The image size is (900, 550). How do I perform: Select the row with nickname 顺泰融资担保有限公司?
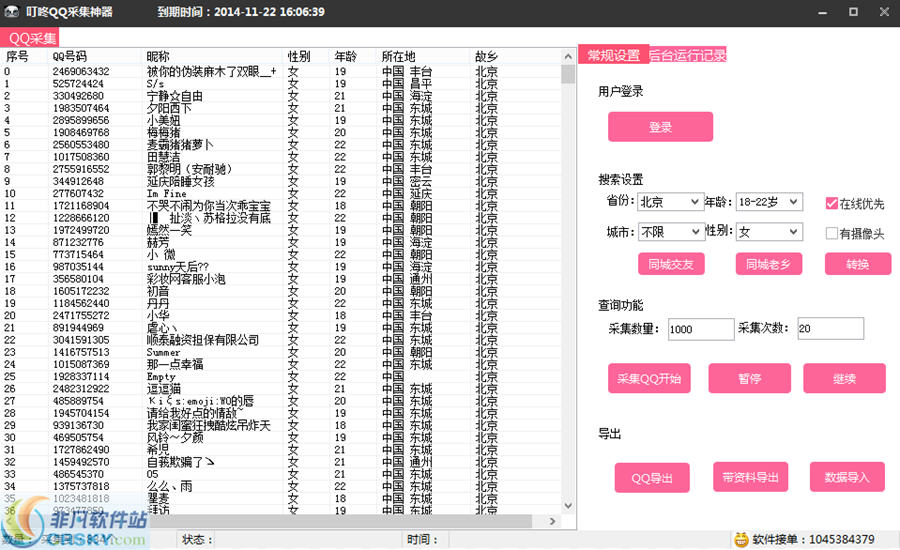281,340
